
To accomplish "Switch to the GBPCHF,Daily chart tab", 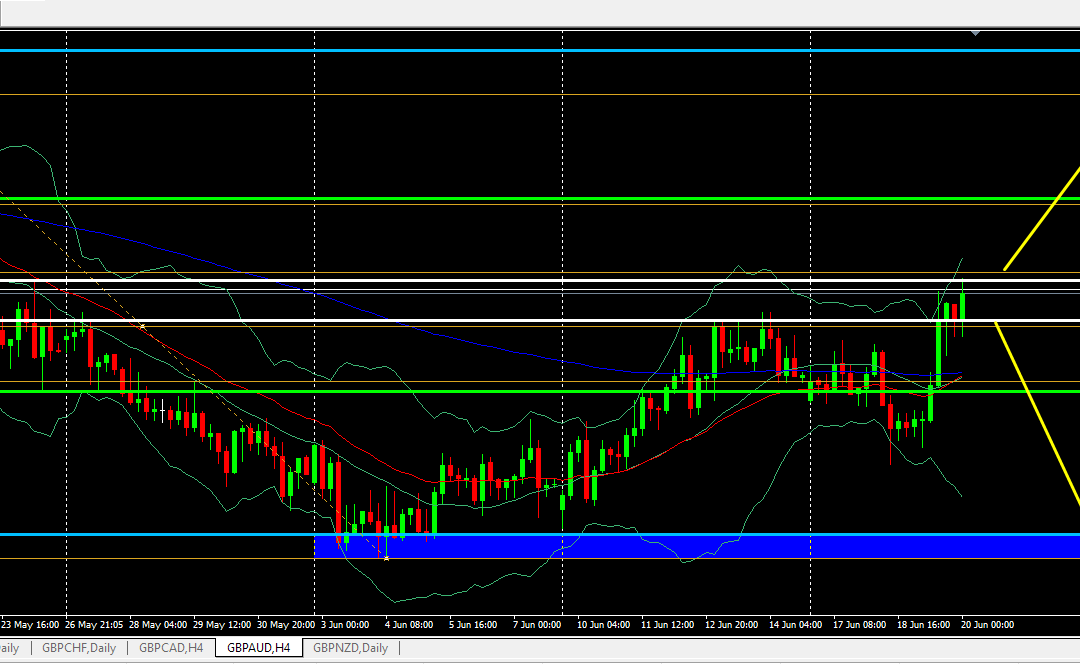I will click(78, 648).
